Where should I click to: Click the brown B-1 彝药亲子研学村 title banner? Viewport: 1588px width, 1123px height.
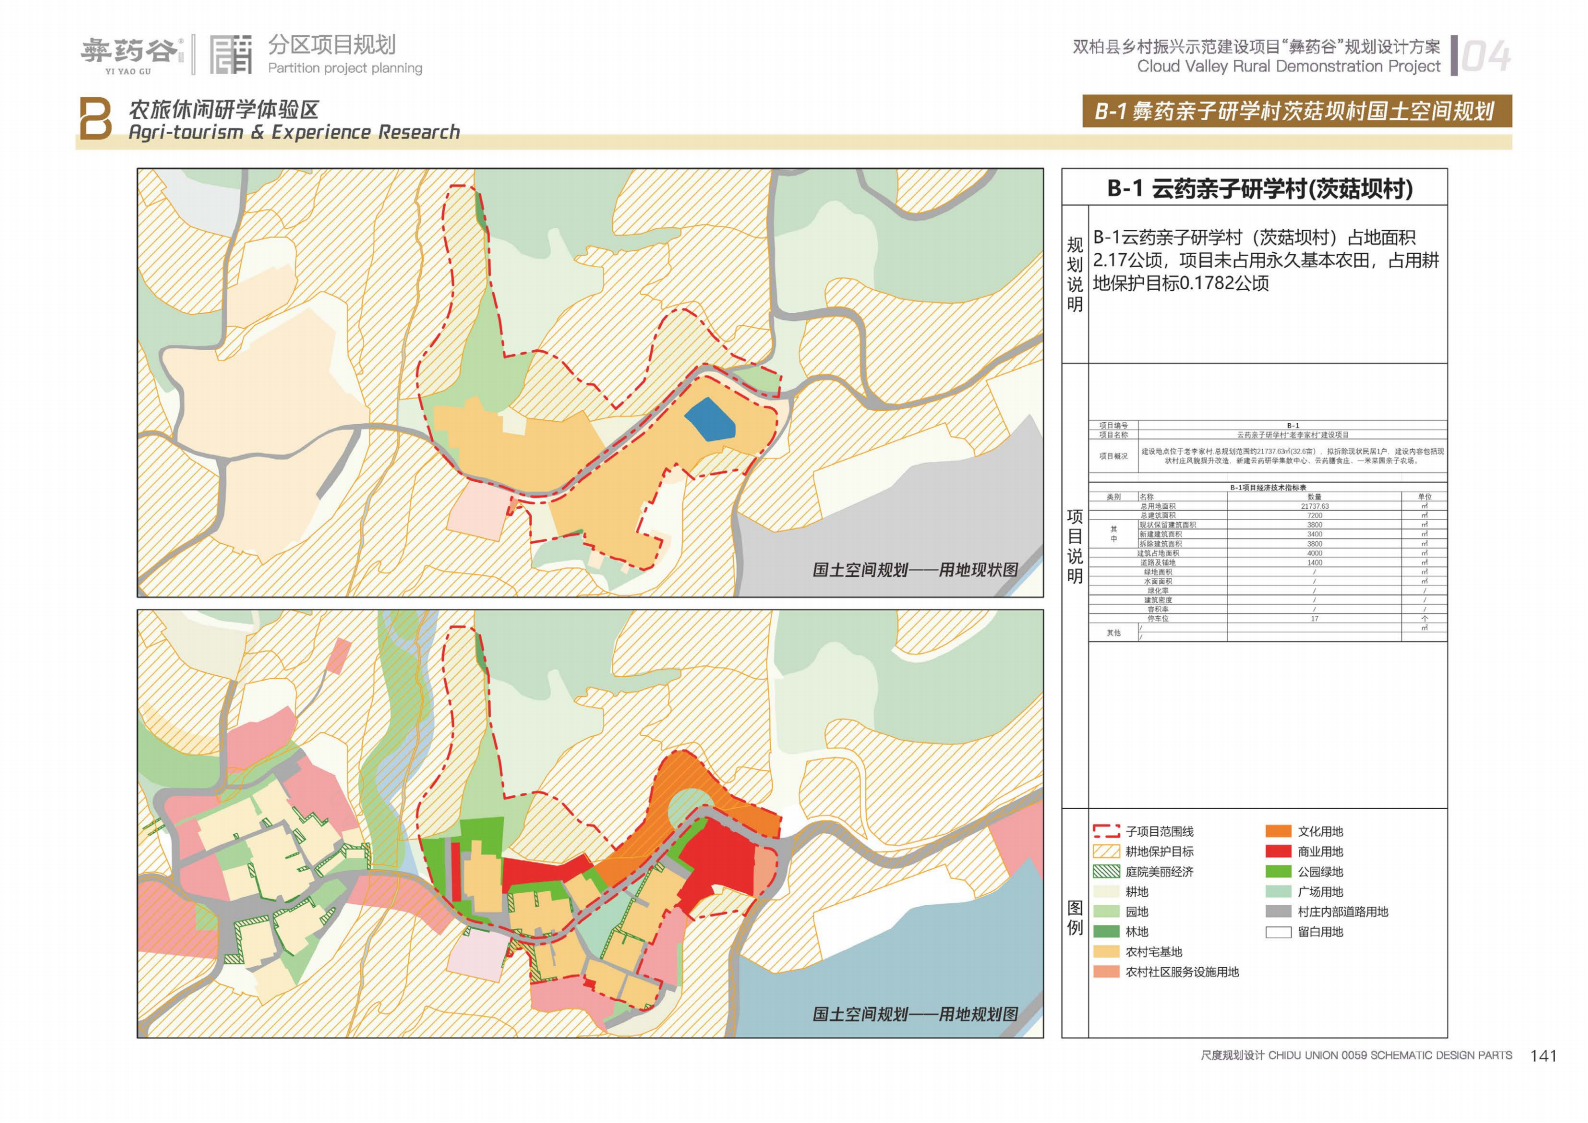[x=1296, y=111]
